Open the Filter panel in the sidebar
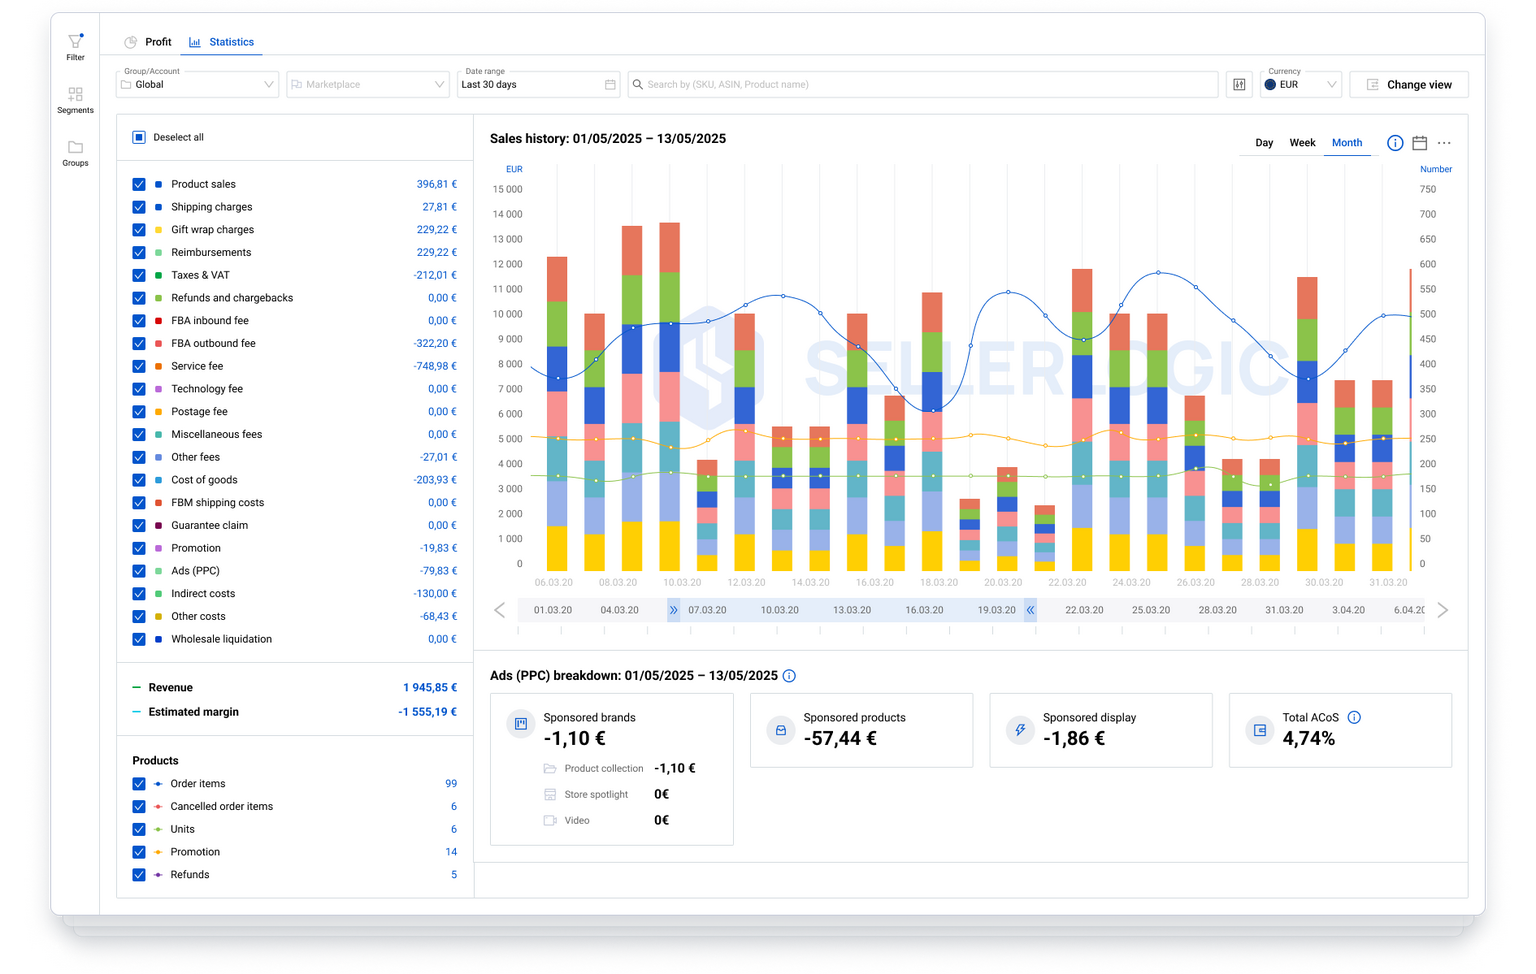 (x=75, y=45)
